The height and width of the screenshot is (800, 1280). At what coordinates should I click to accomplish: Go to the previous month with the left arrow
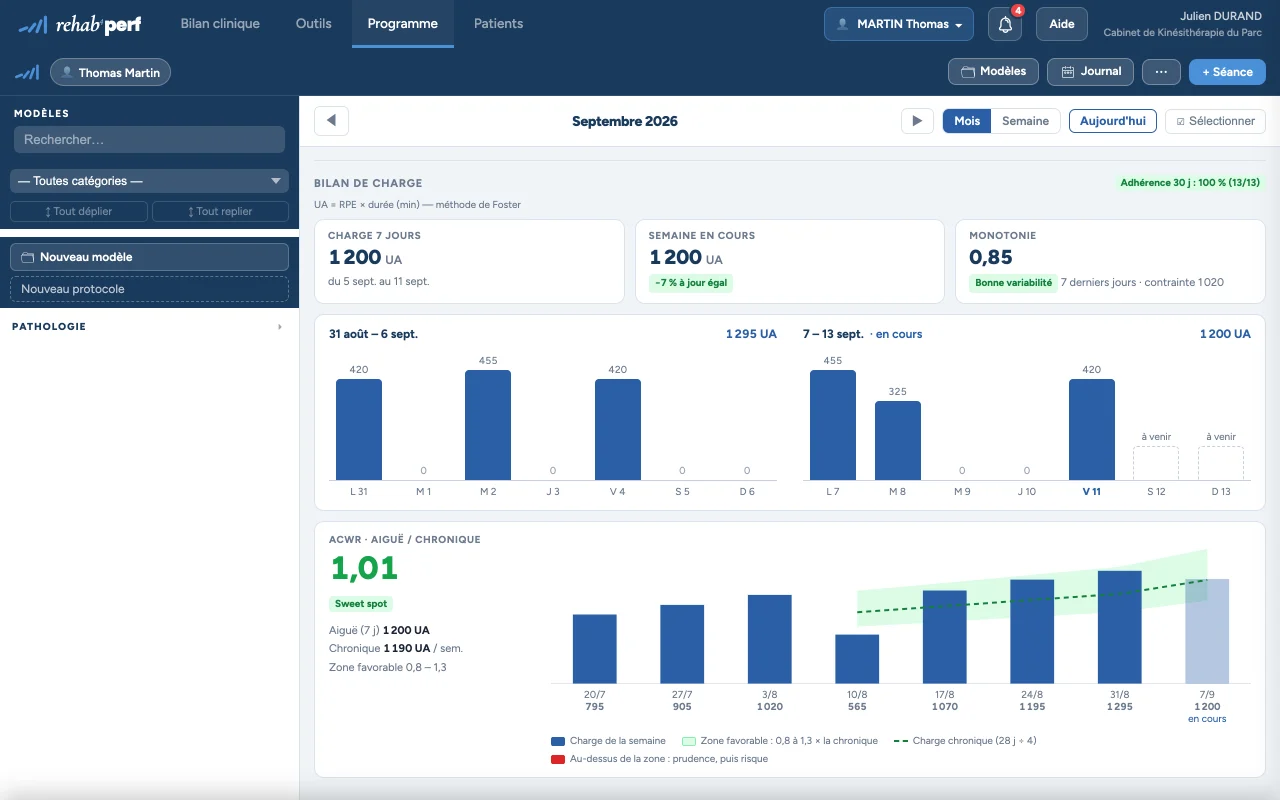tap(331, 121)
